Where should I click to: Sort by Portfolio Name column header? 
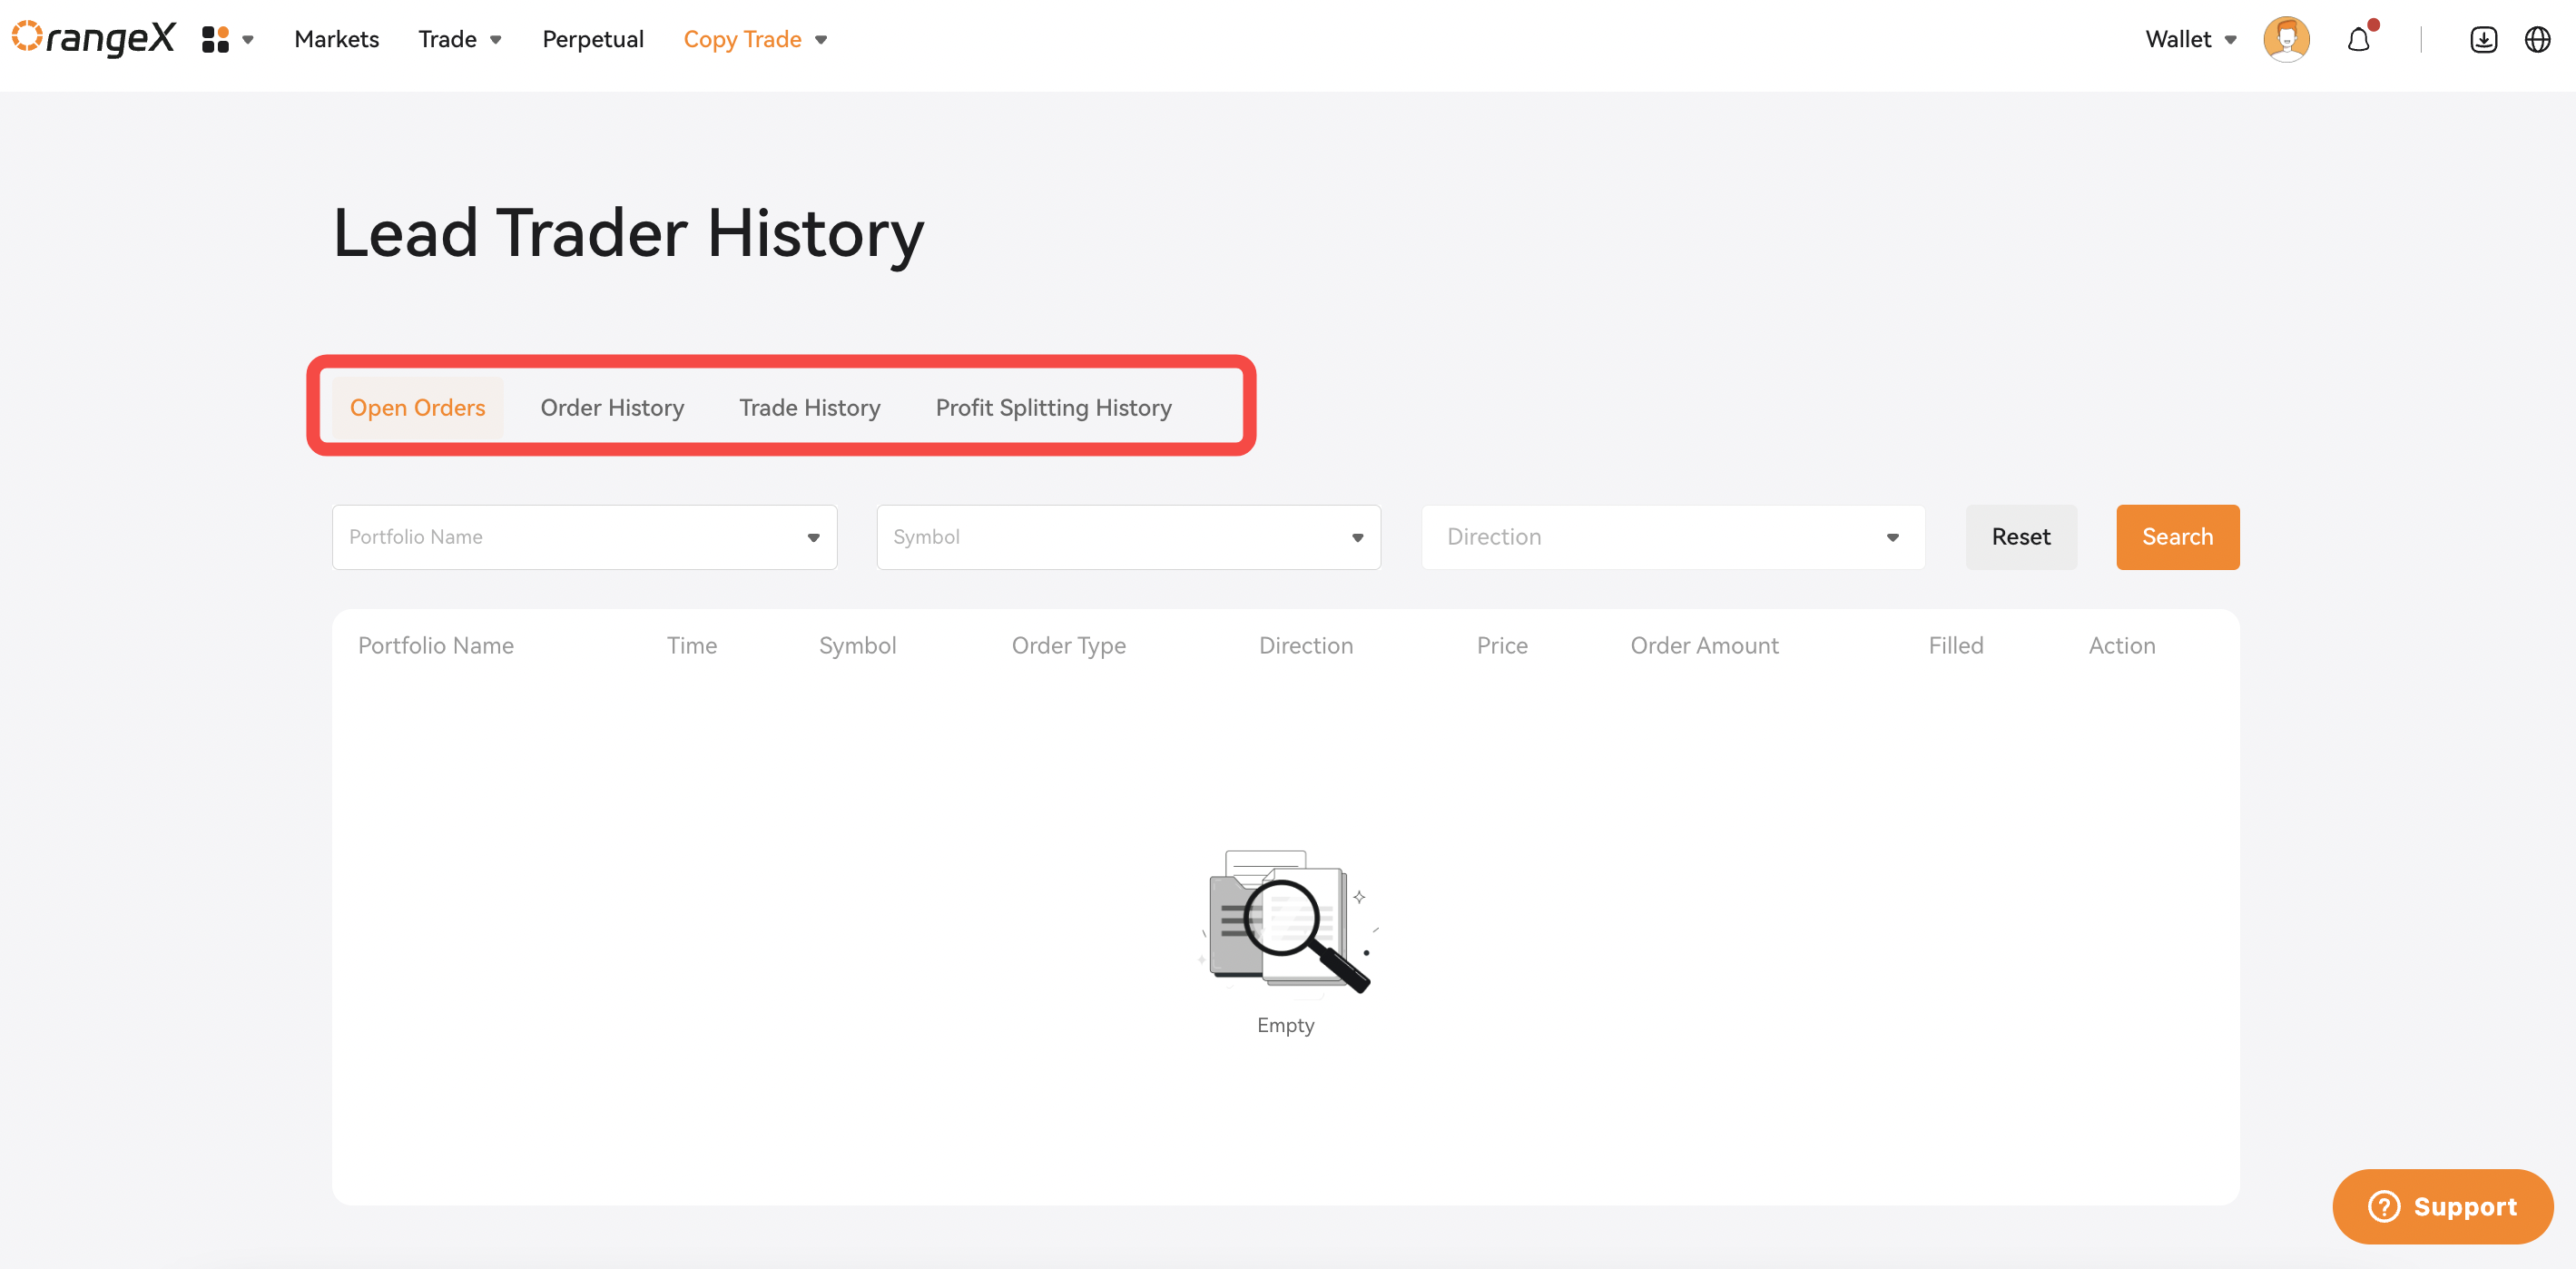436,645
